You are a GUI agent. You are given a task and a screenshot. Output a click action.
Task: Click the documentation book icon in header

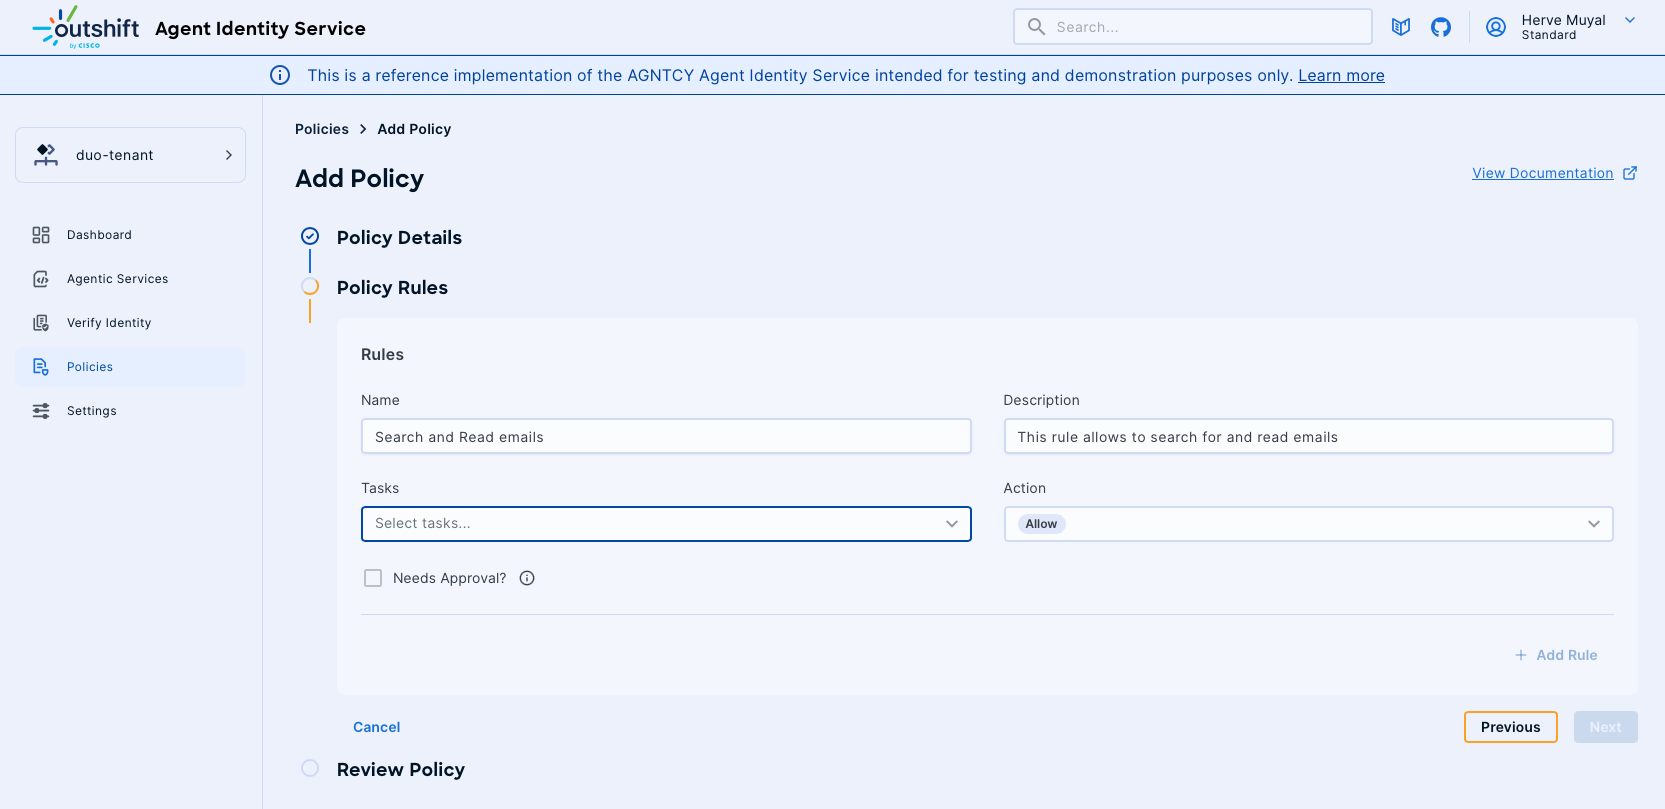coord(1401,27)
